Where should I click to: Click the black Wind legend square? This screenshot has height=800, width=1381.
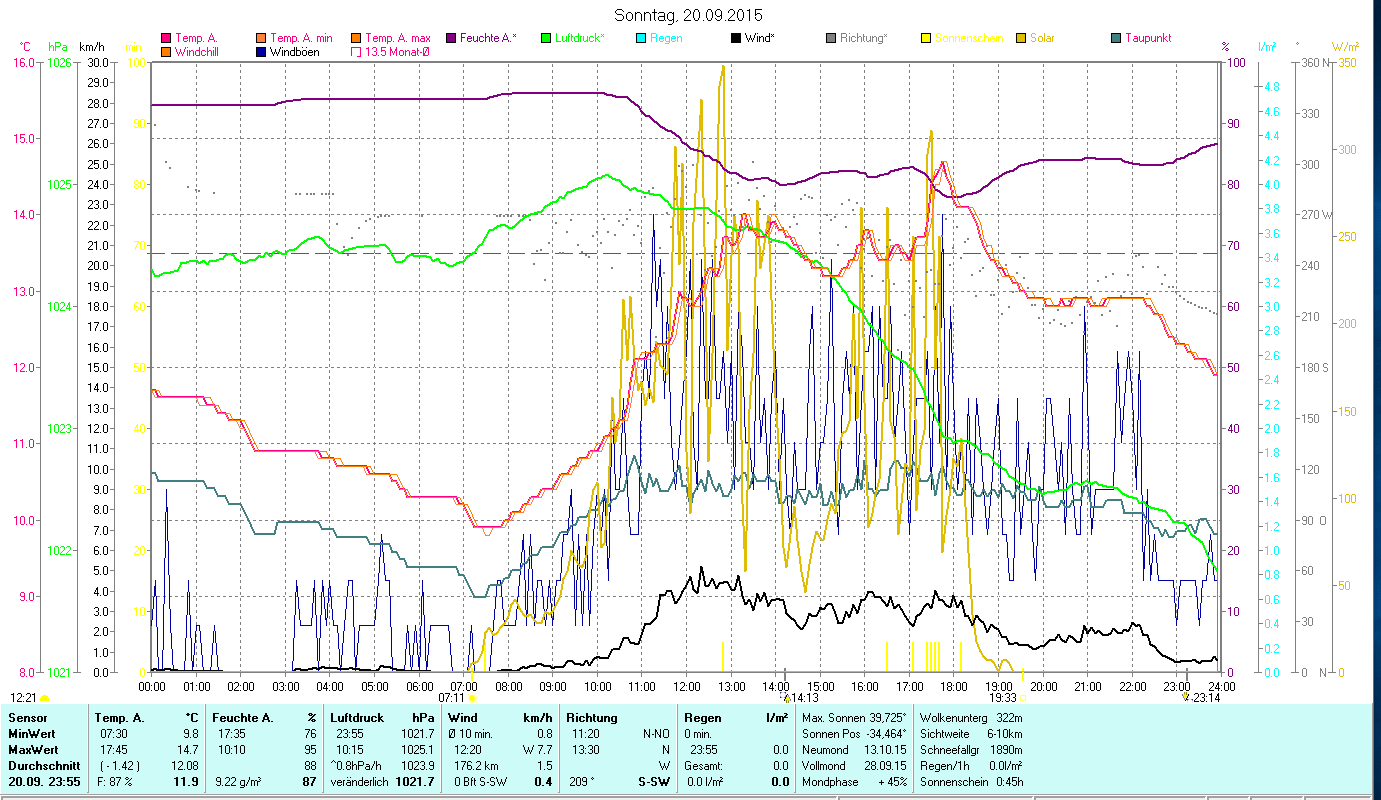coord(735,38)
